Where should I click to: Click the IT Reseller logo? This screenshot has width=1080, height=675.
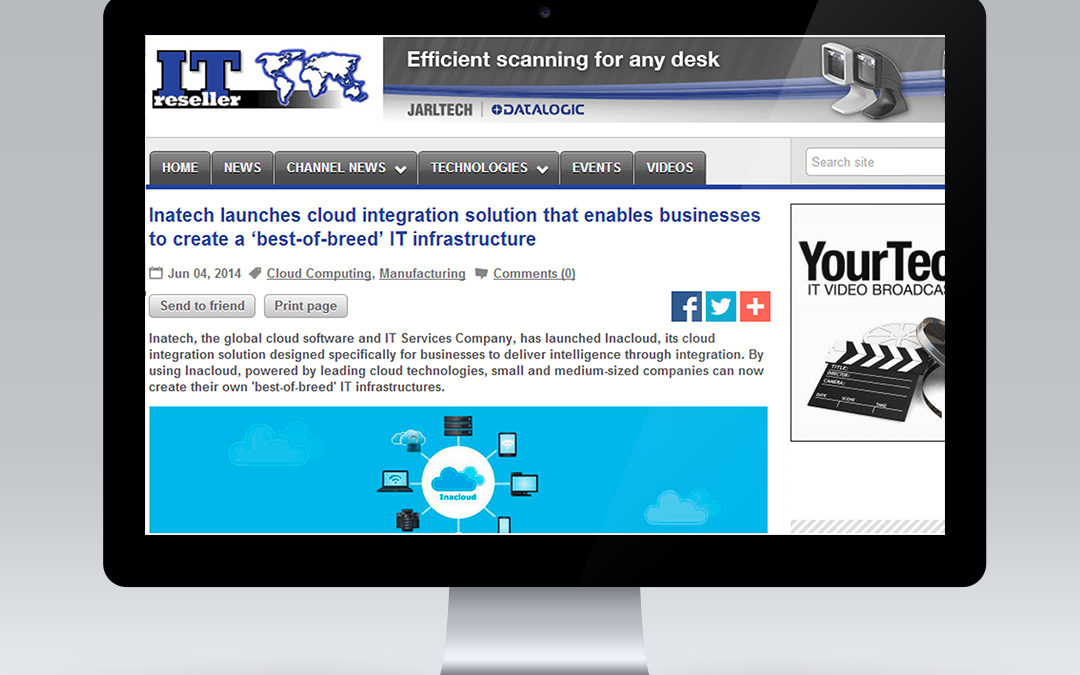point(260,79)
